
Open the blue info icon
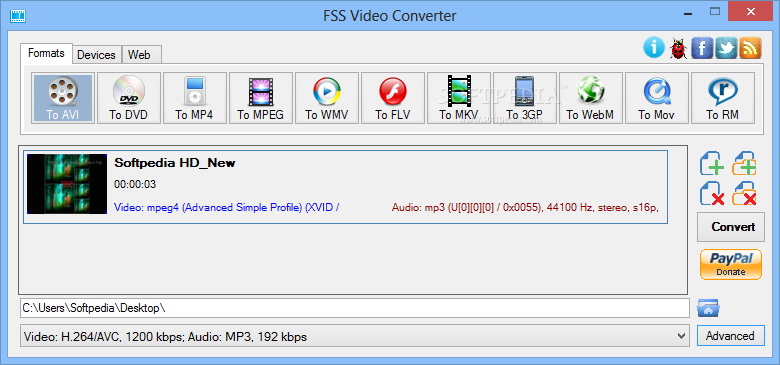click(x=654, y=48)
